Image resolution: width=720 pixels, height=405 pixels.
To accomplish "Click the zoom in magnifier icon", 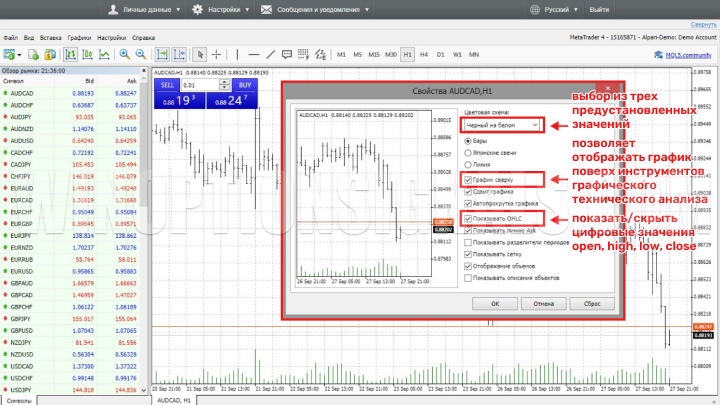I will pyautogui.click(x=125, y=54).
